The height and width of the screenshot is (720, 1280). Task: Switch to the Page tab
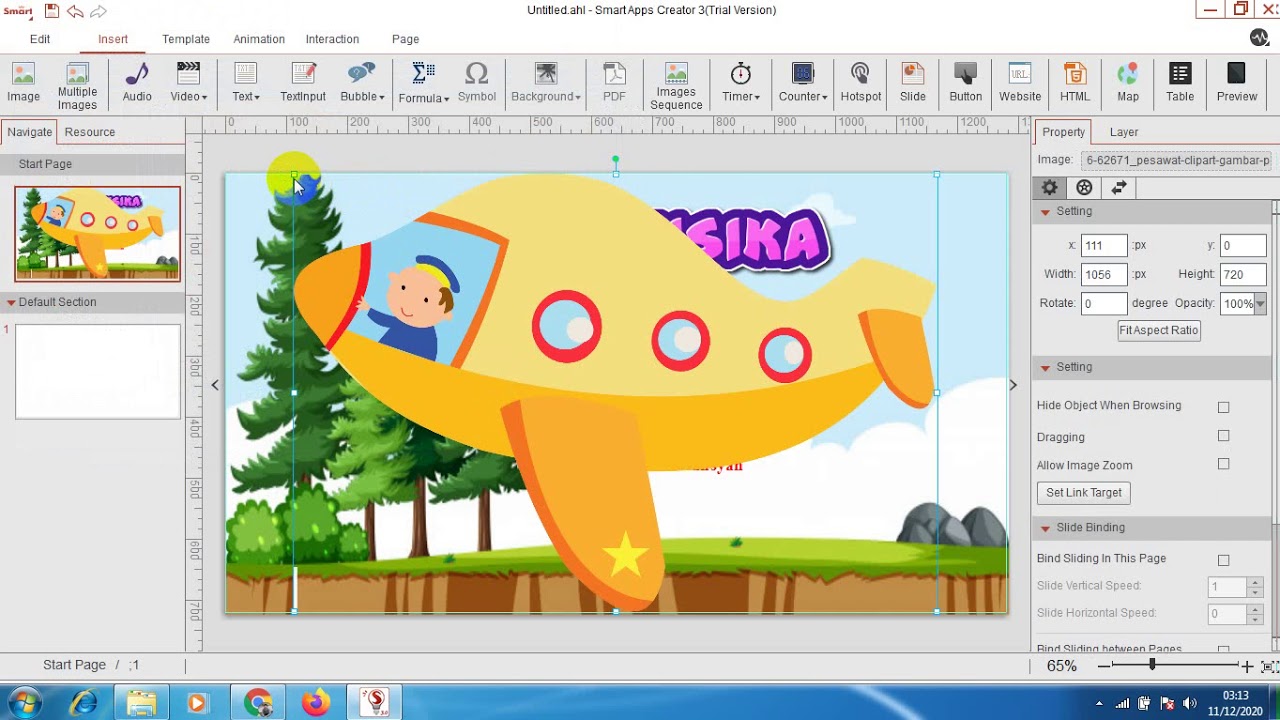click(405, 39)
